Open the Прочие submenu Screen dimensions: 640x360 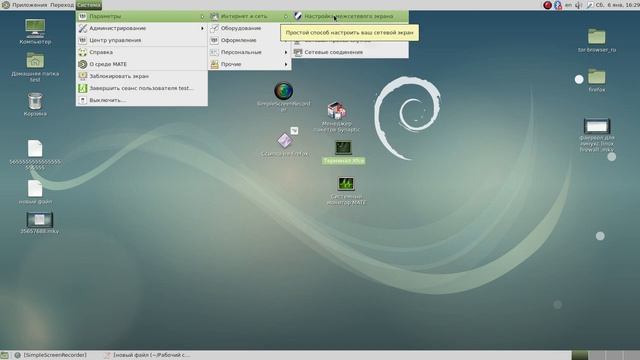click(x=249, y=64)
